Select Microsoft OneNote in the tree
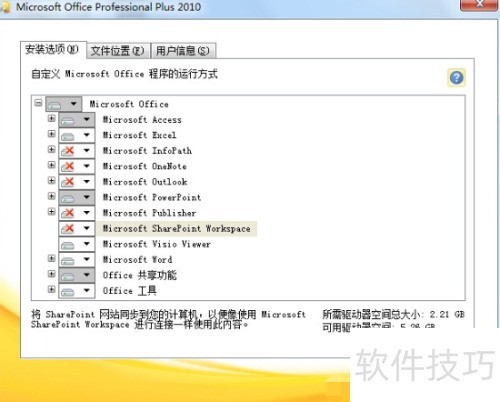 point(145,166)
